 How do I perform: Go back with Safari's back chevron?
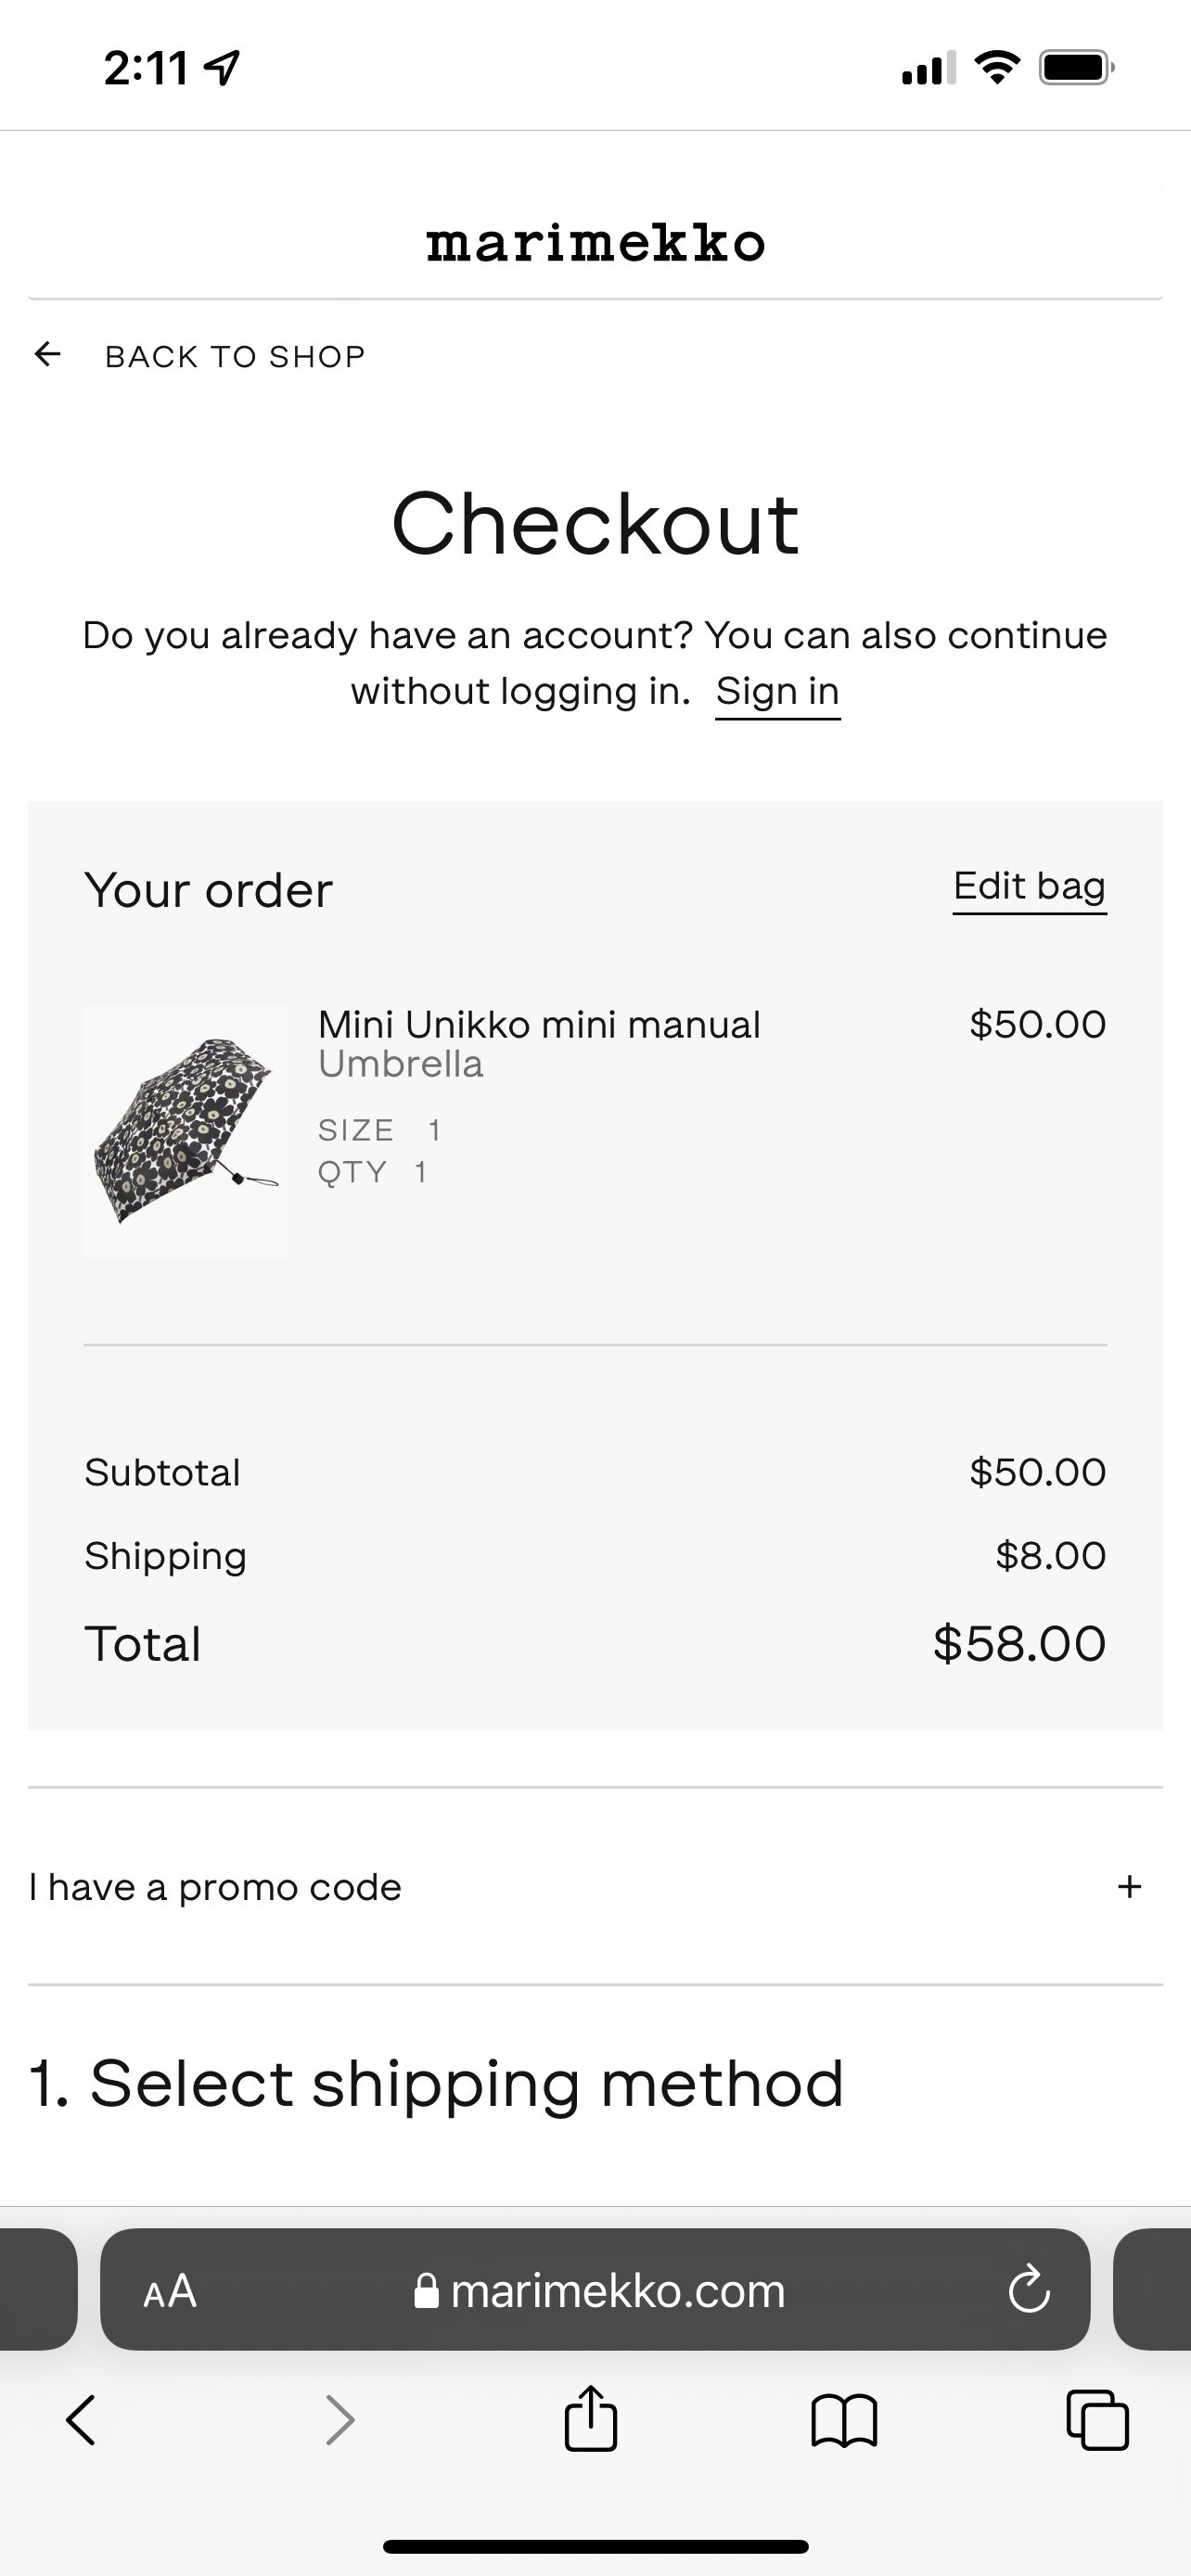[x=81, y=2420]
